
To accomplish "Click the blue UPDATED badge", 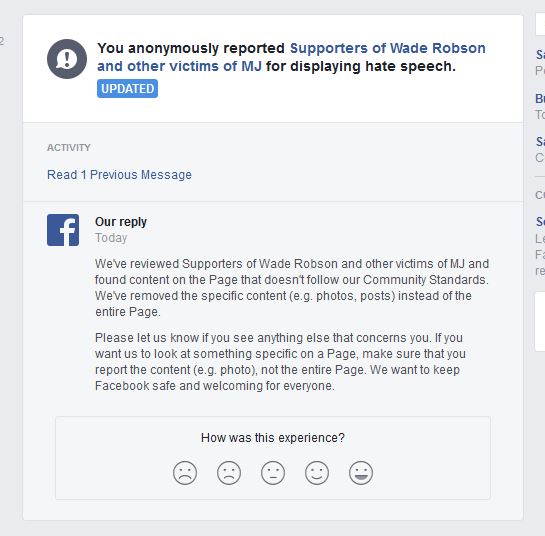I will click(x=127, y=89).
